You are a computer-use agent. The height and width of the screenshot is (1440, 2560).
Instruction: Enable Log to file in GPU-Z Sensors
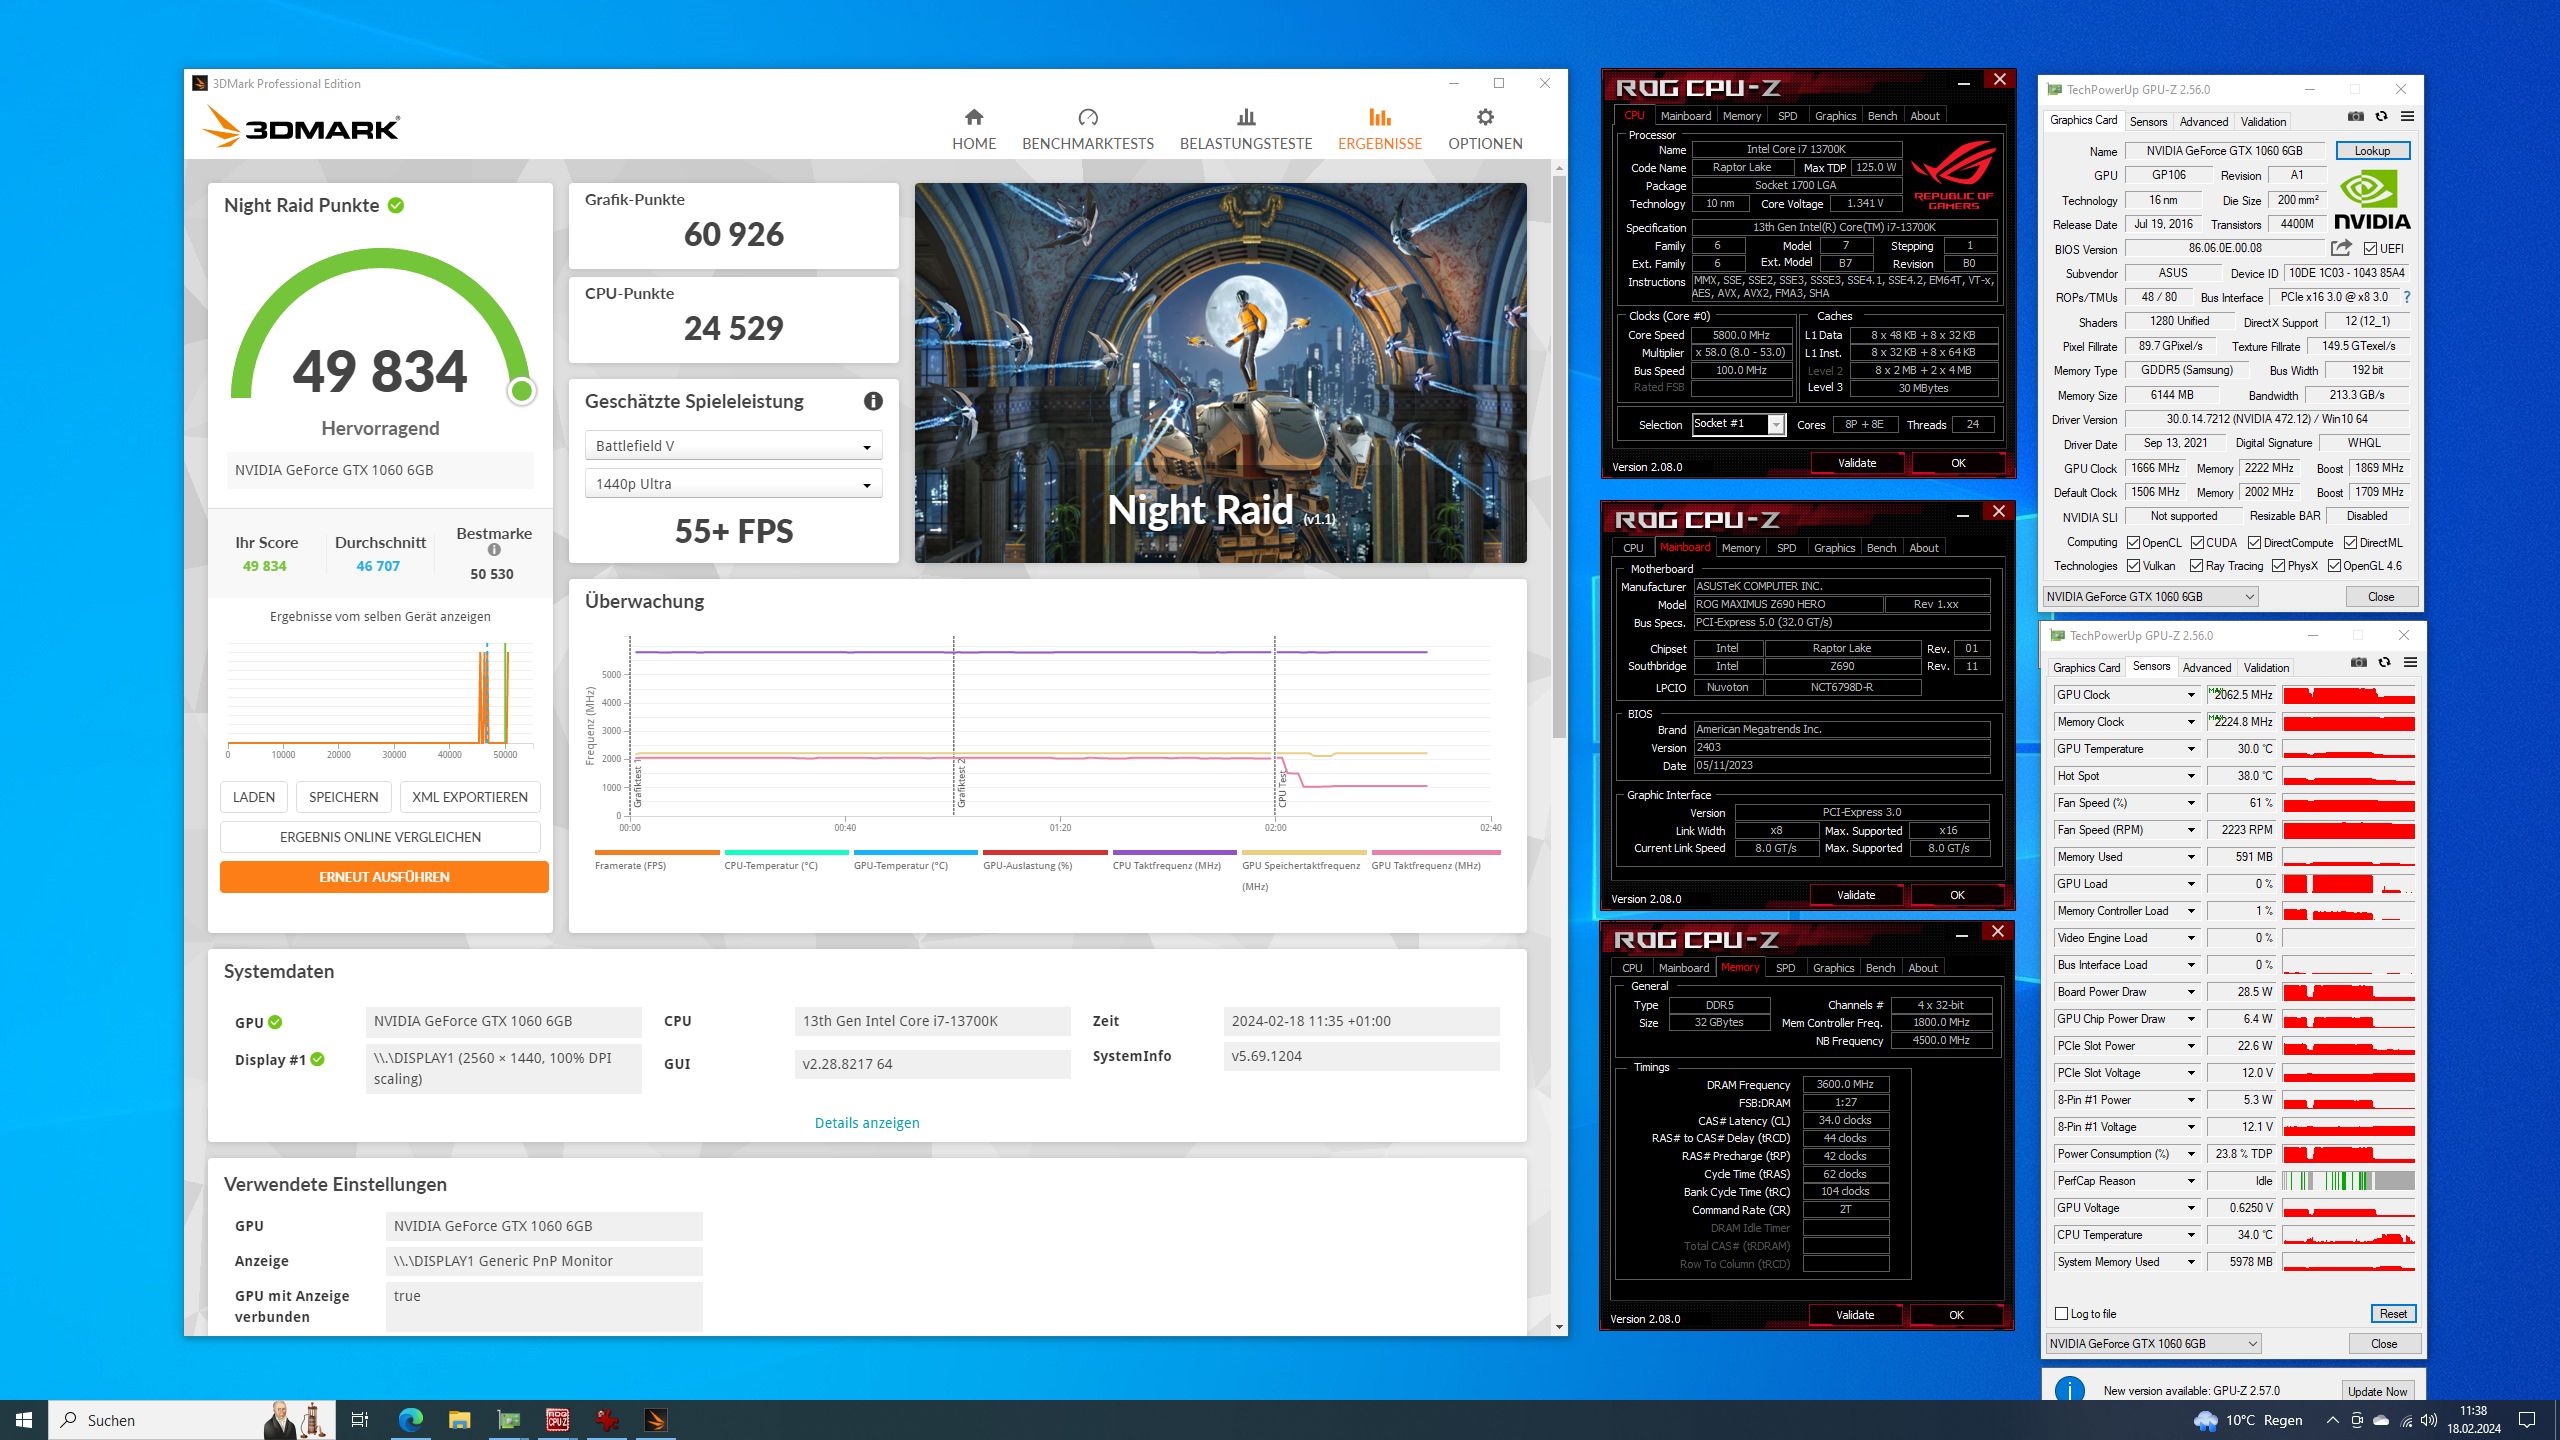[x=2061, y=1314]
